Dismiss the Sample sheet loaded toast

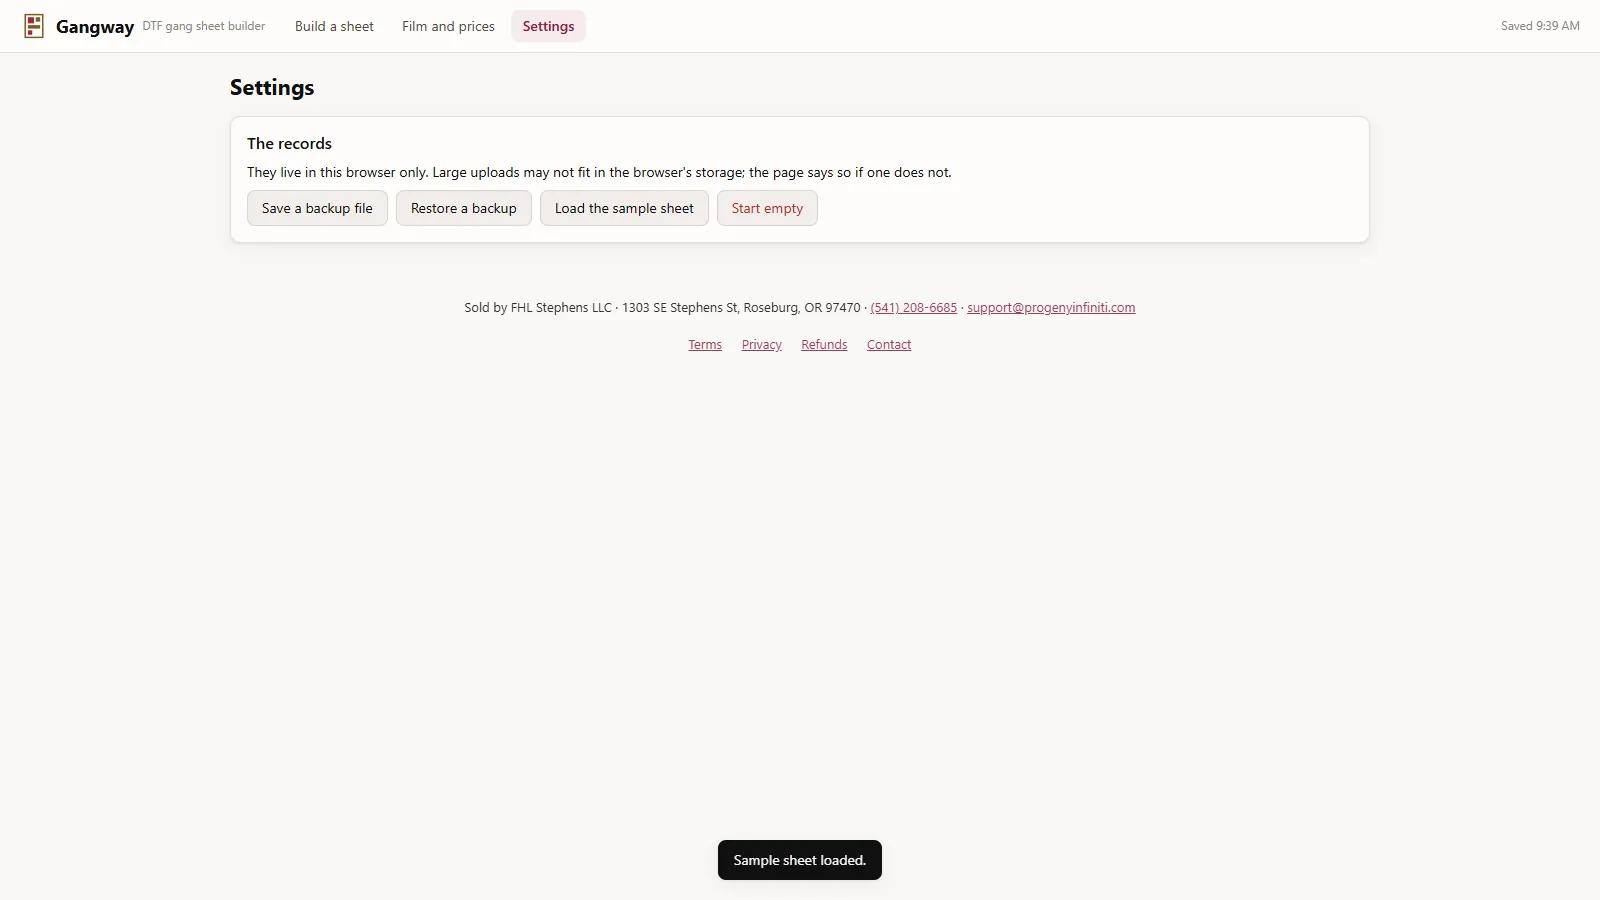click(800, 860)
